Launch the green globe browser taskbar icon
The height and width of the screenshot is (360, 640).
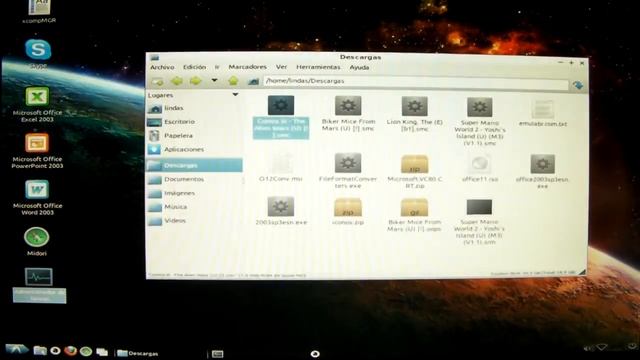coord(86,351)
